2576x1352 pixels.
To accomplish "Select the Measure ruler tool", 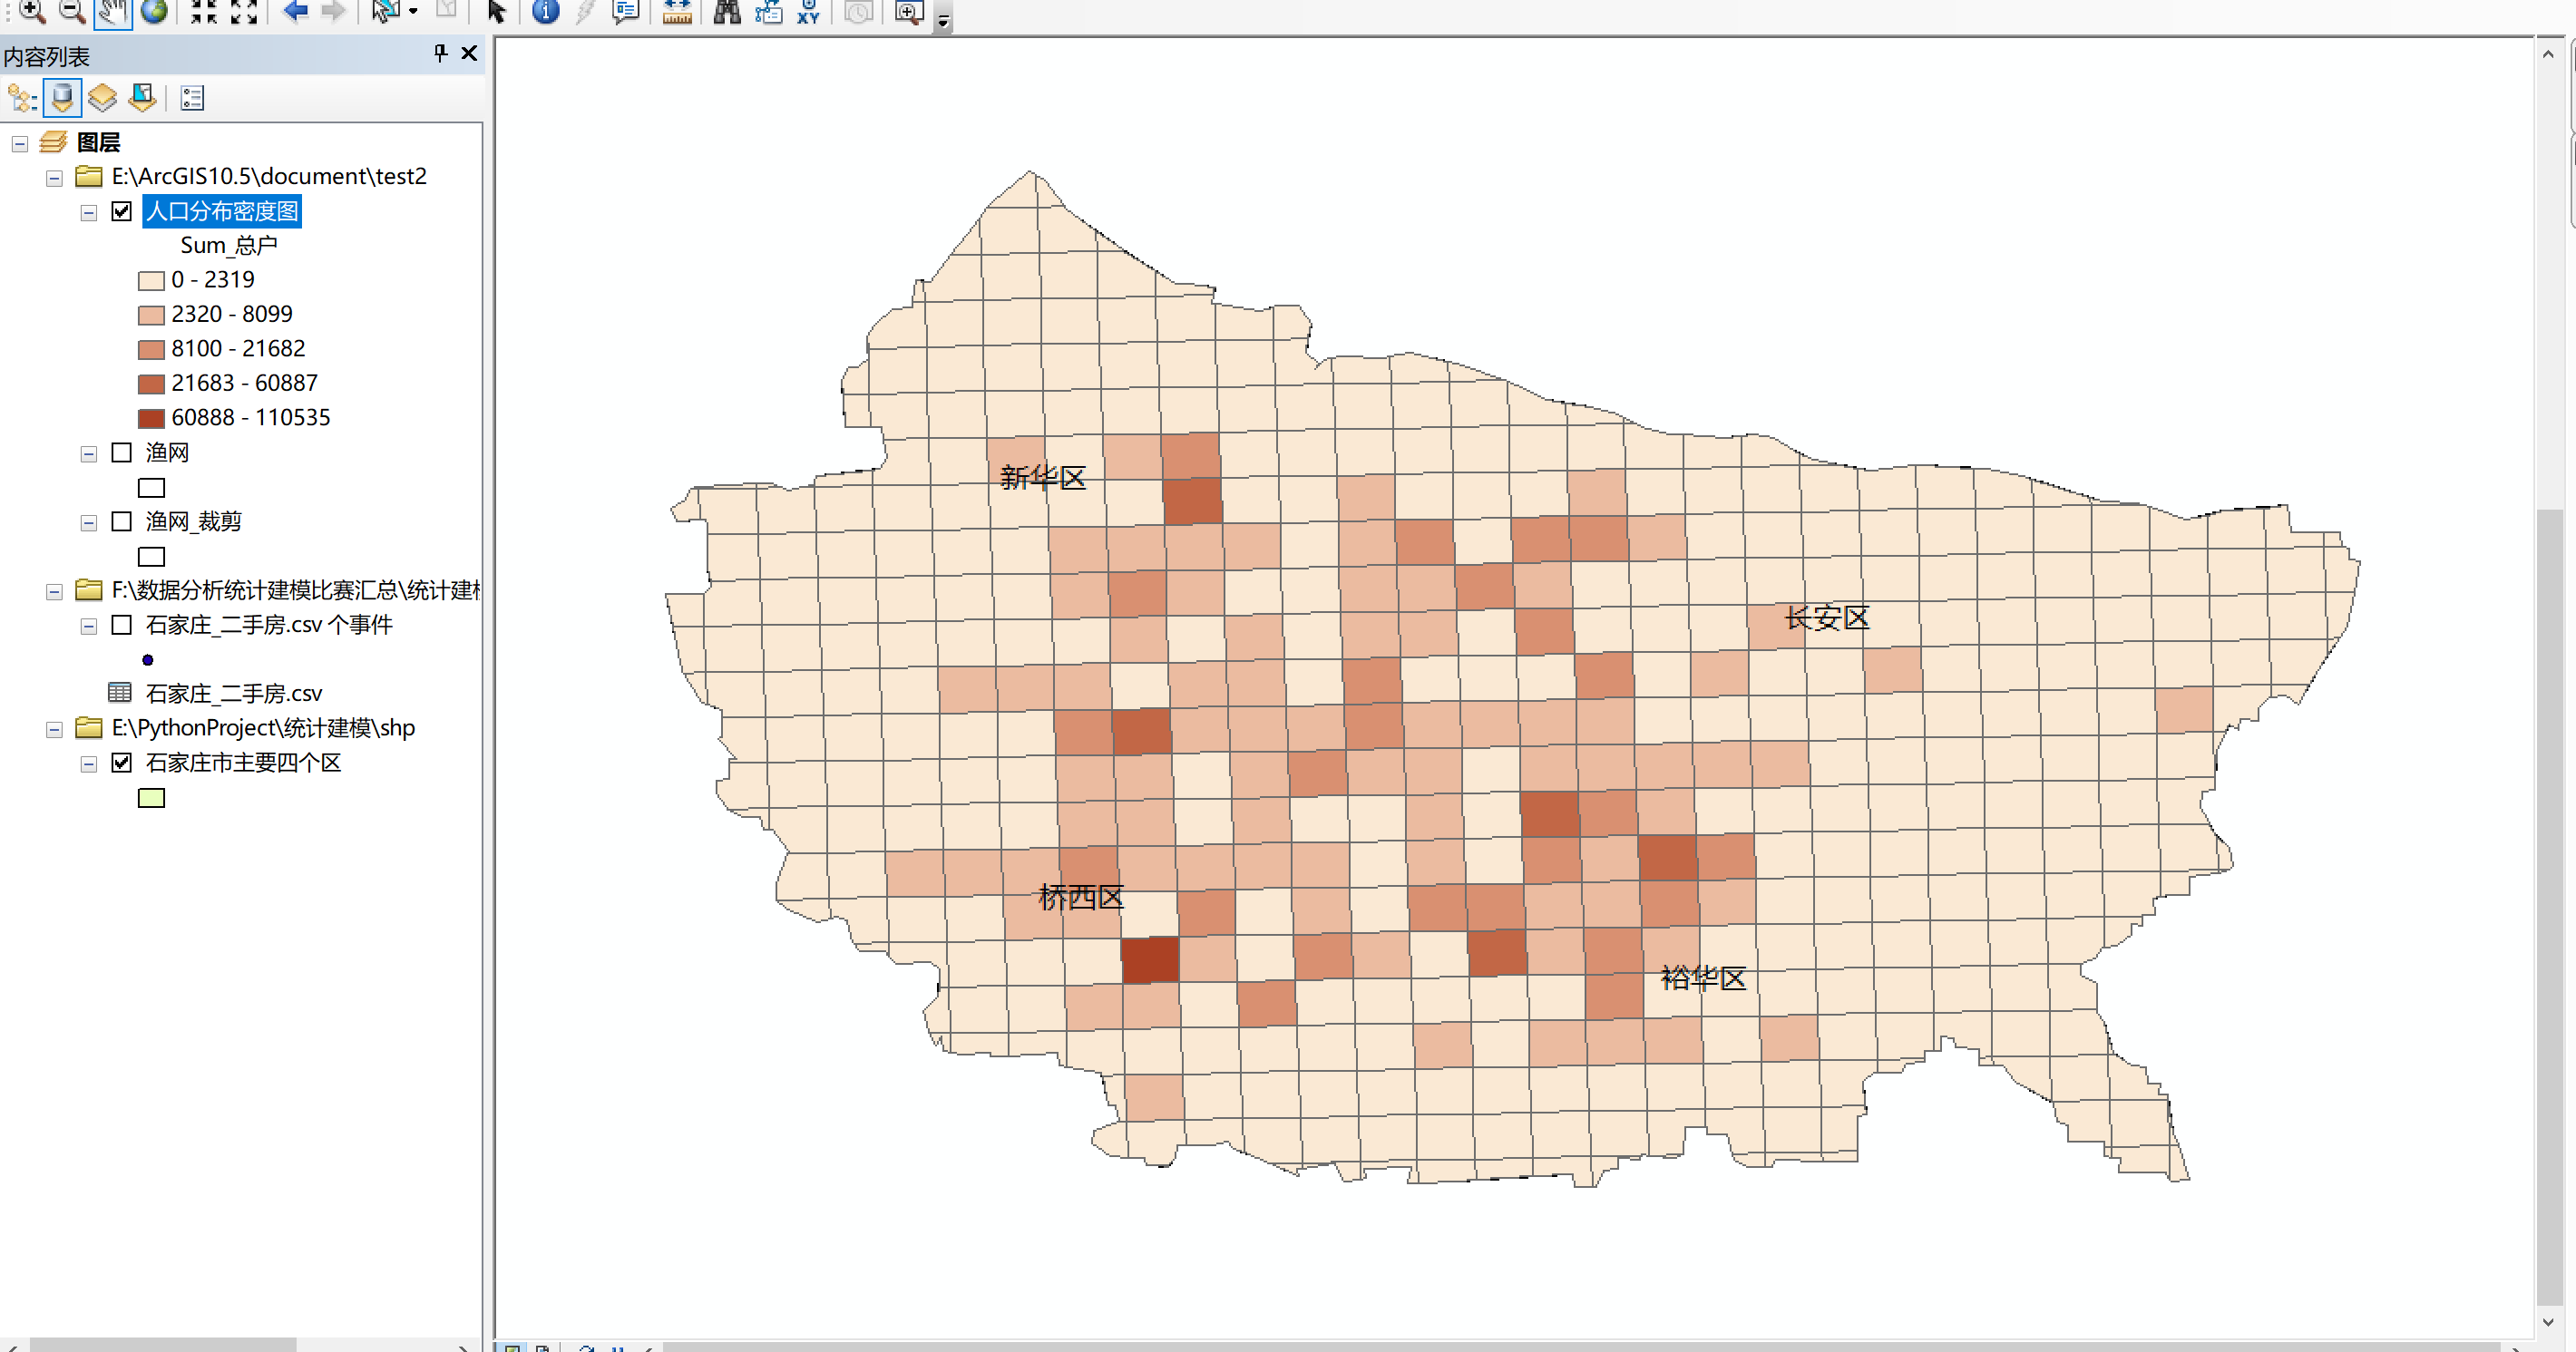I will [x=677, y=11].
